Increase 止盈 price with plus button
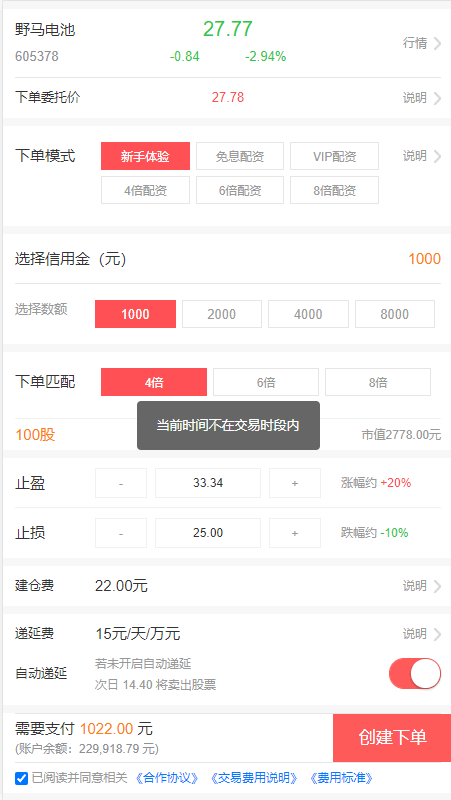This screenshot has height=800, width=451. pyautogui.click(x=295, y=483)
